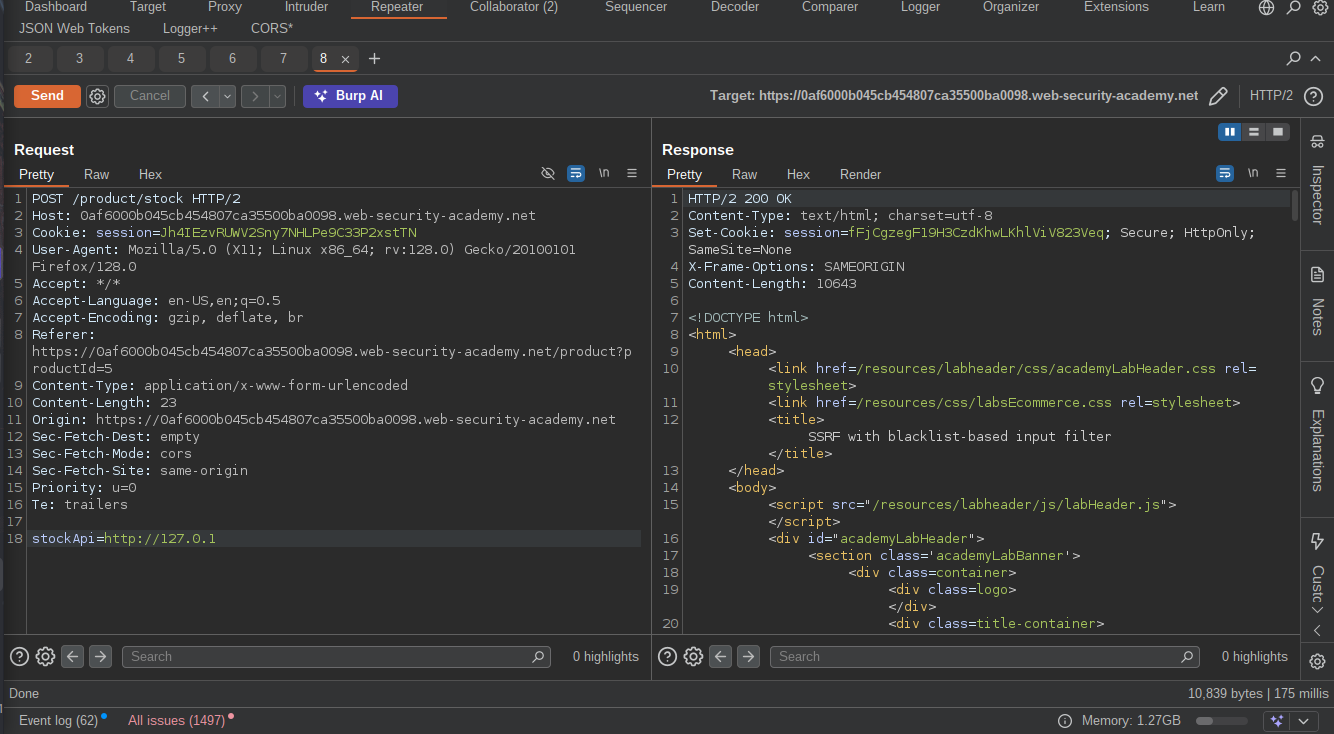Switch to side-by-side layout view

(x=1229, y=132)
